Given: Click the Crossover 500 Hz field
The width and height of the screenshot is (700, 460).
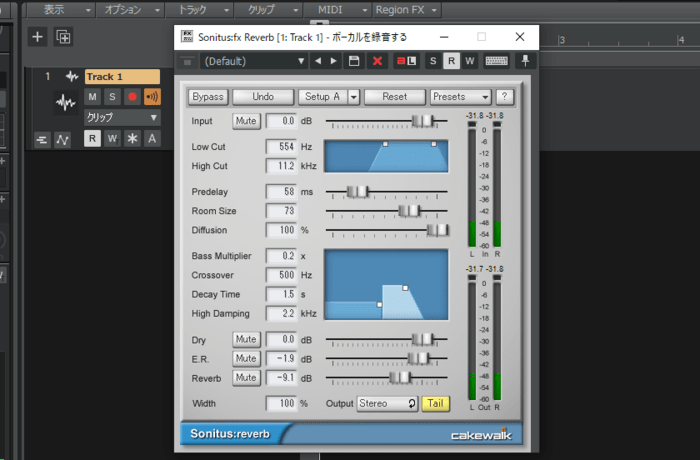Looking at the screenshot, I should pos(281,275).
